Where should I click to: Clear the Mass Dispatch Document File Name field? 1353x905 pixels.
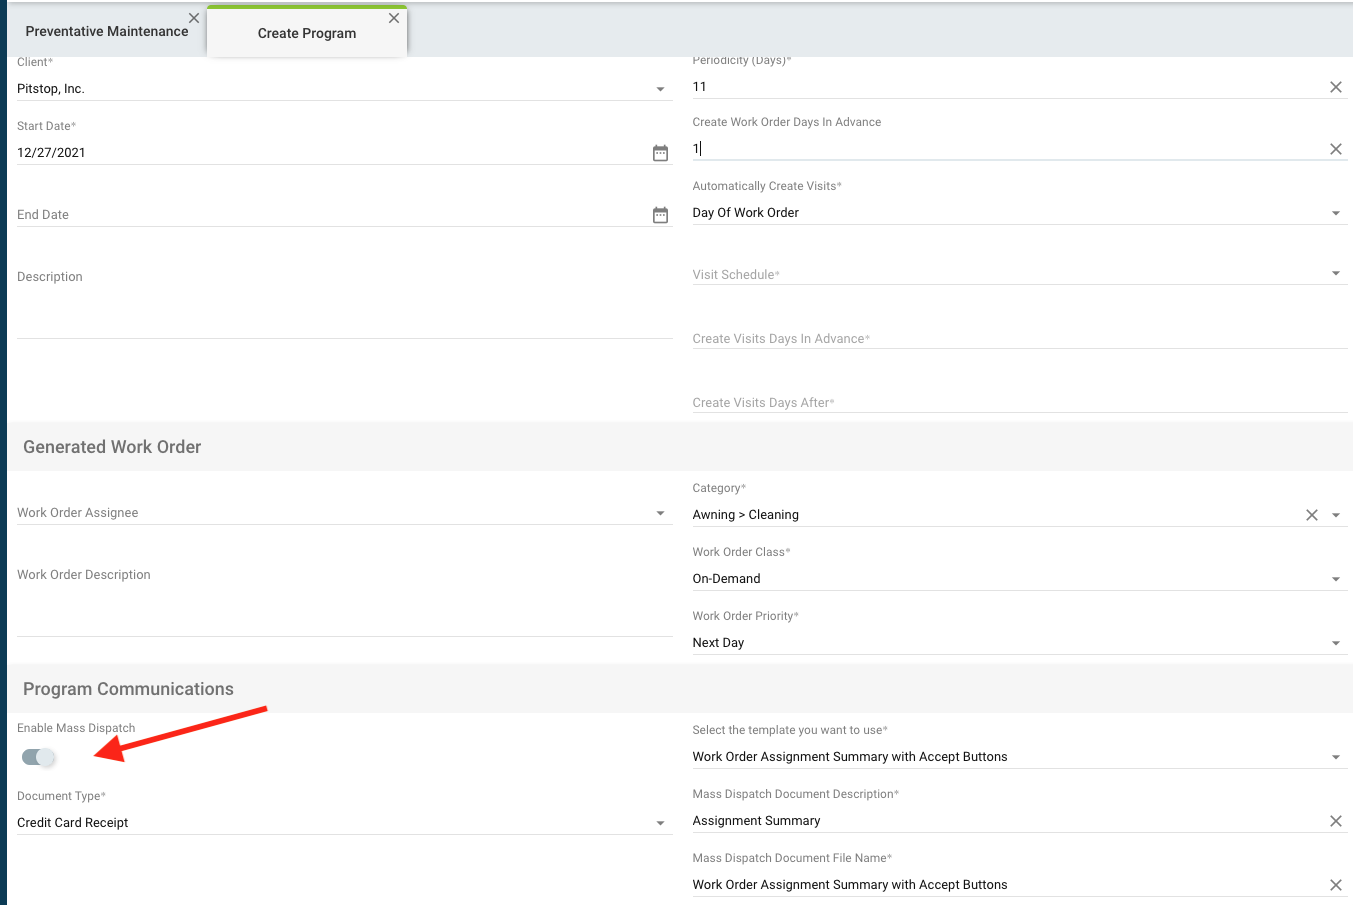1335,885
